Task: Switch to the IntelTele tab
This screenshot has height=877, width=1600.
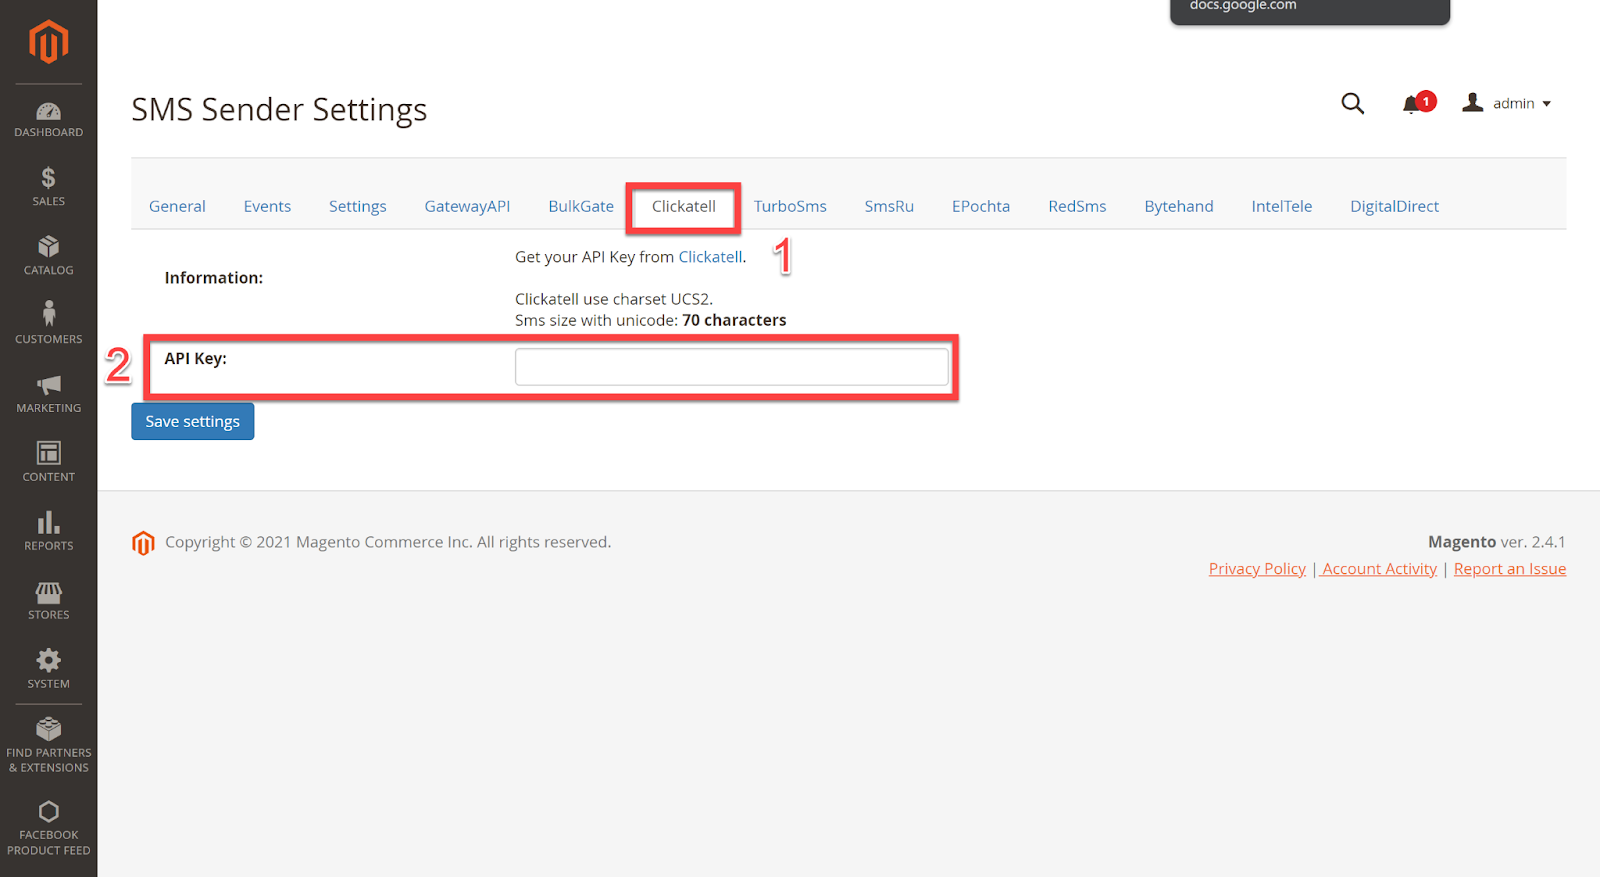Action: pyautogui.click(x=1281, y=206)
